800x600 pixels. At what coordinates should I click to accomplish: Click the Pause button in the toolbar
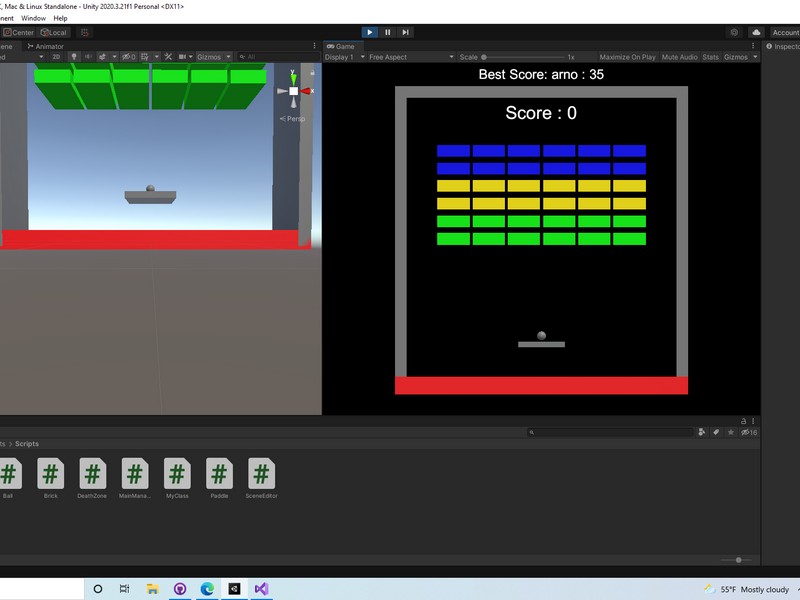click(x=388, y=32)
